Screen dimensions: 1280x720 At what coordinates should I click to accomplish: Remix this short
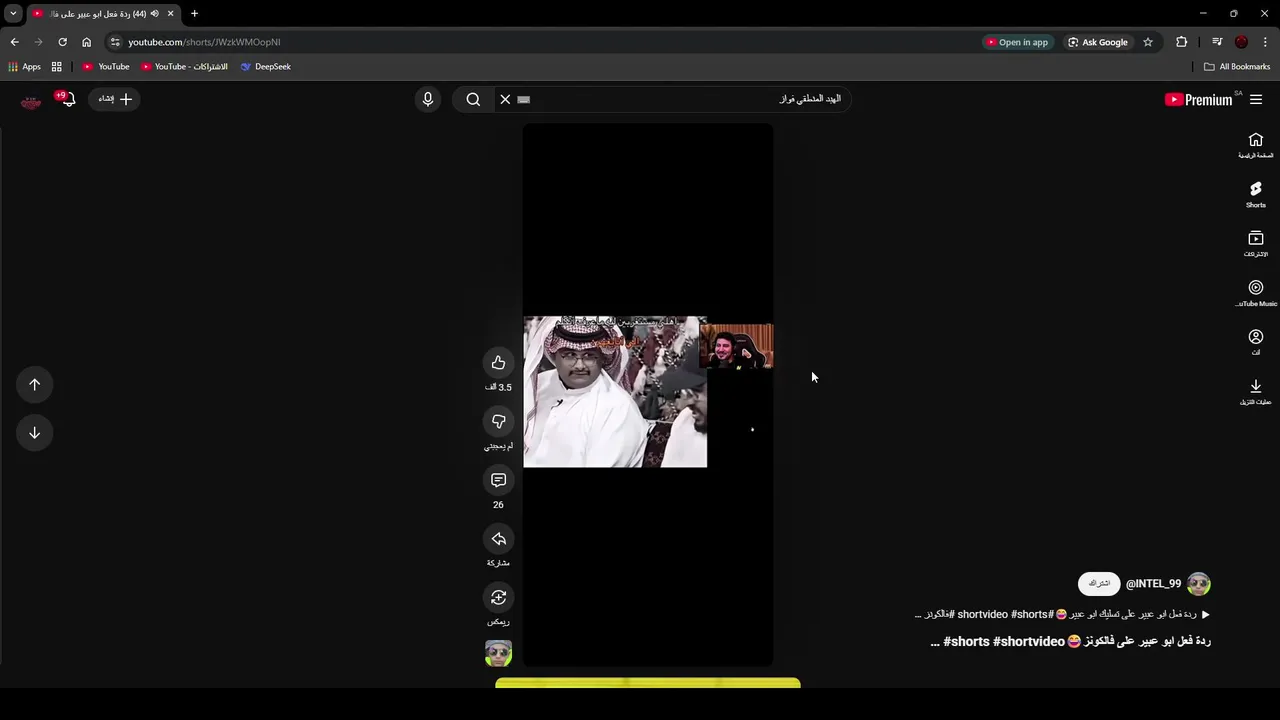pyautogui.click(x=498, y=597)
